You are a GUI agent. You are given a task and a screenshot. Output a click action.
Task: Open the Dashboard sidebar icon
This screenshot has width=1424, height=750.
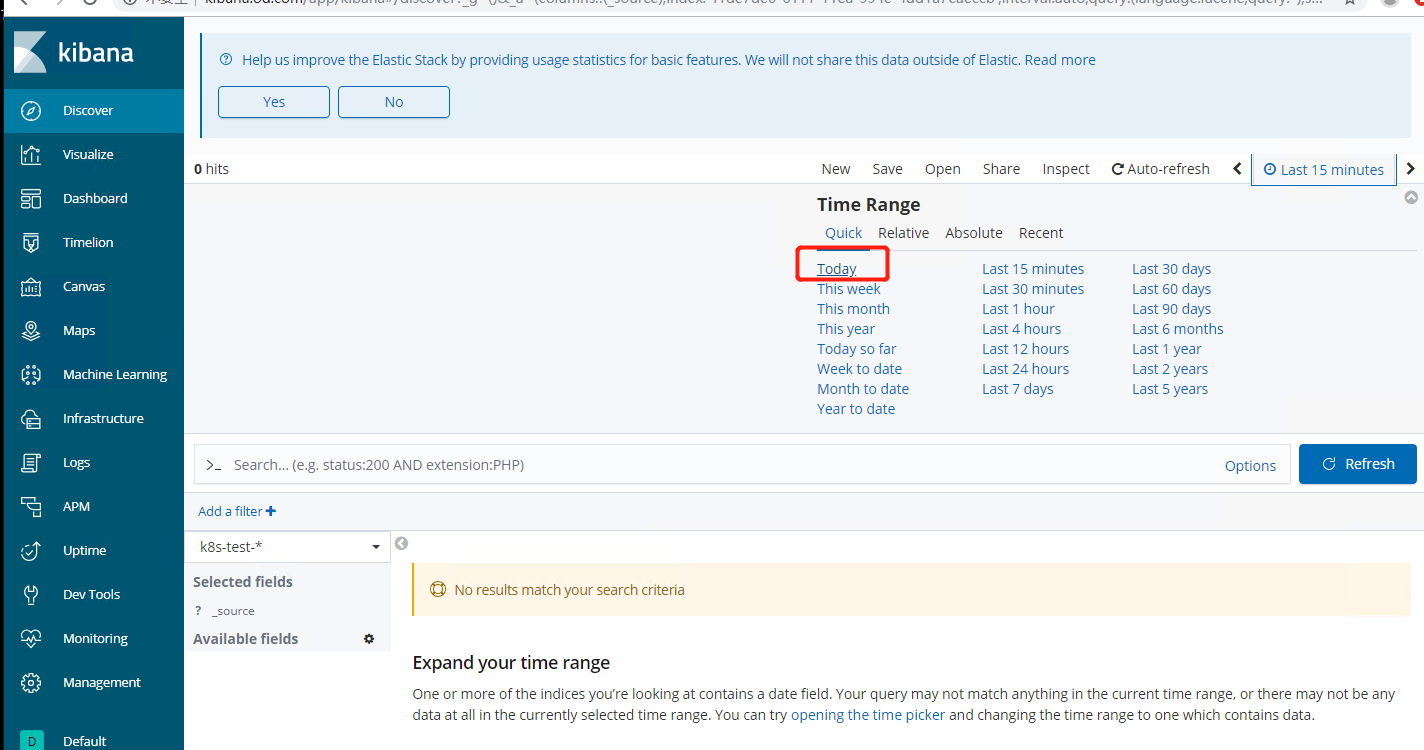(31, 199)
